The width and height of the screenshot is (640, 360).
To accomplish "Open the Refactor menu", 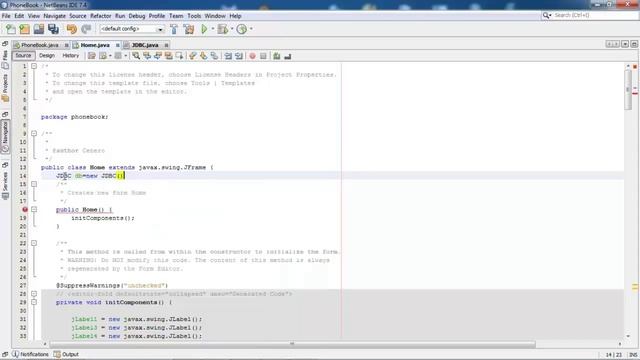I will click(100, 16).
